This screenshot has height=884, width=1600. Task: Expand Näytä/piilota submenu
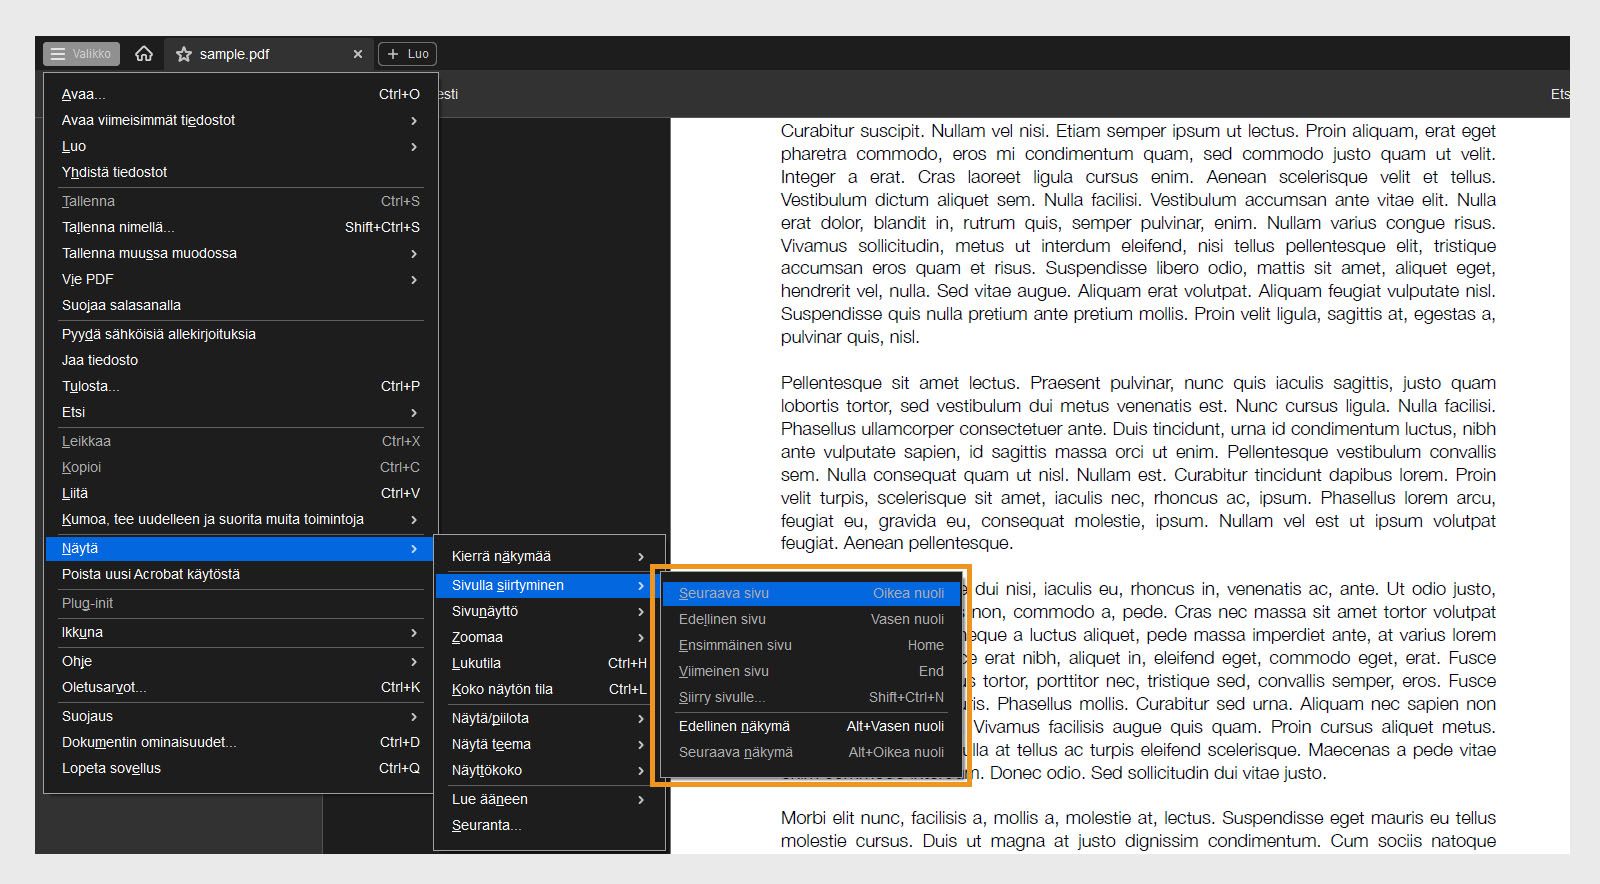(549, 718)
